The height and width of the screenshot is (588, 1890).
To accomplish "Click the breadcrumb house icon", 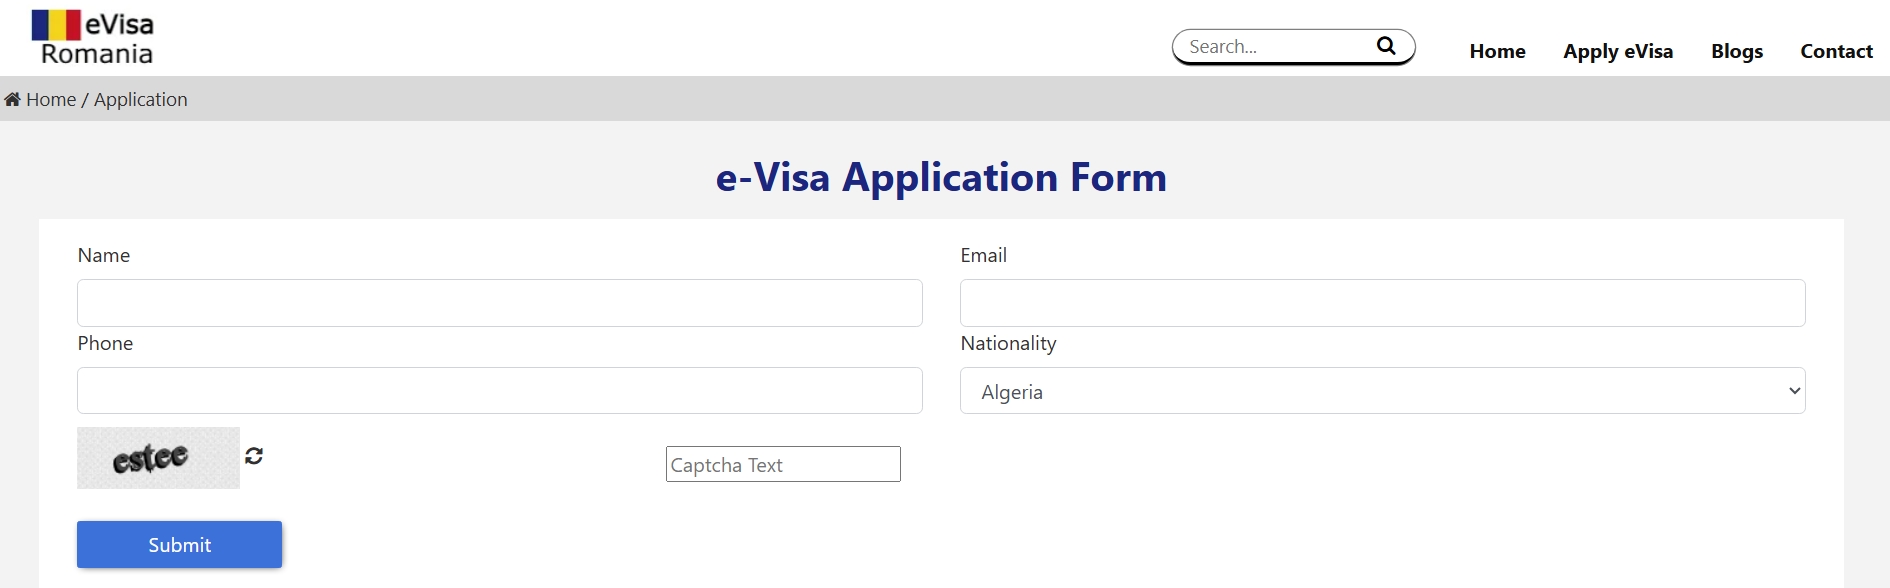I will click(x=12, y=100).
